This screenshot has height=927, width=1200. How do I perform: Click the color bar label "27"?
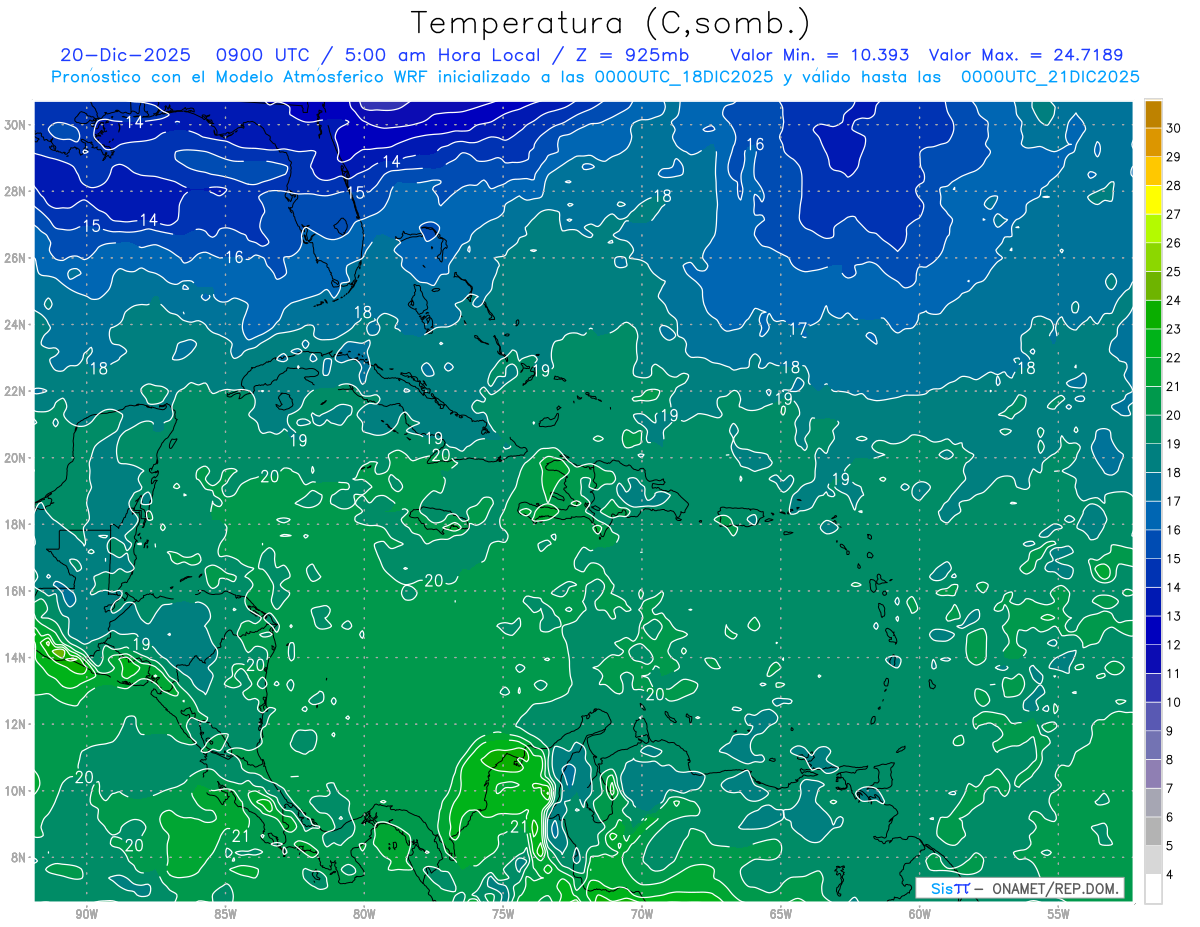[1173, 214]
